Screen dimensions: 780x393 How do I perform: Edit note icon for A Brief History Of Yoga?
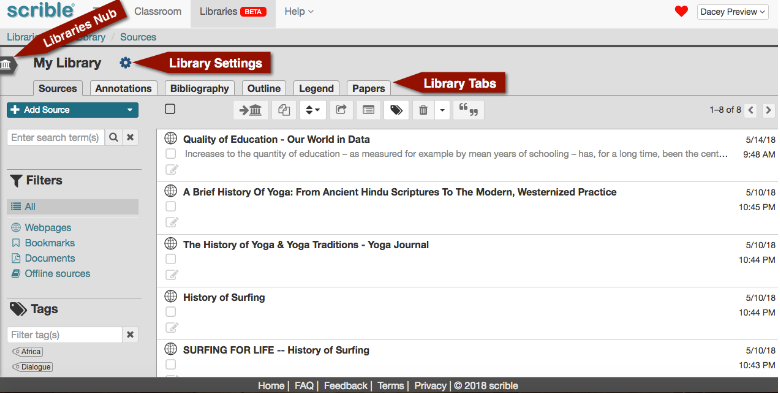[x=172, y=222]
